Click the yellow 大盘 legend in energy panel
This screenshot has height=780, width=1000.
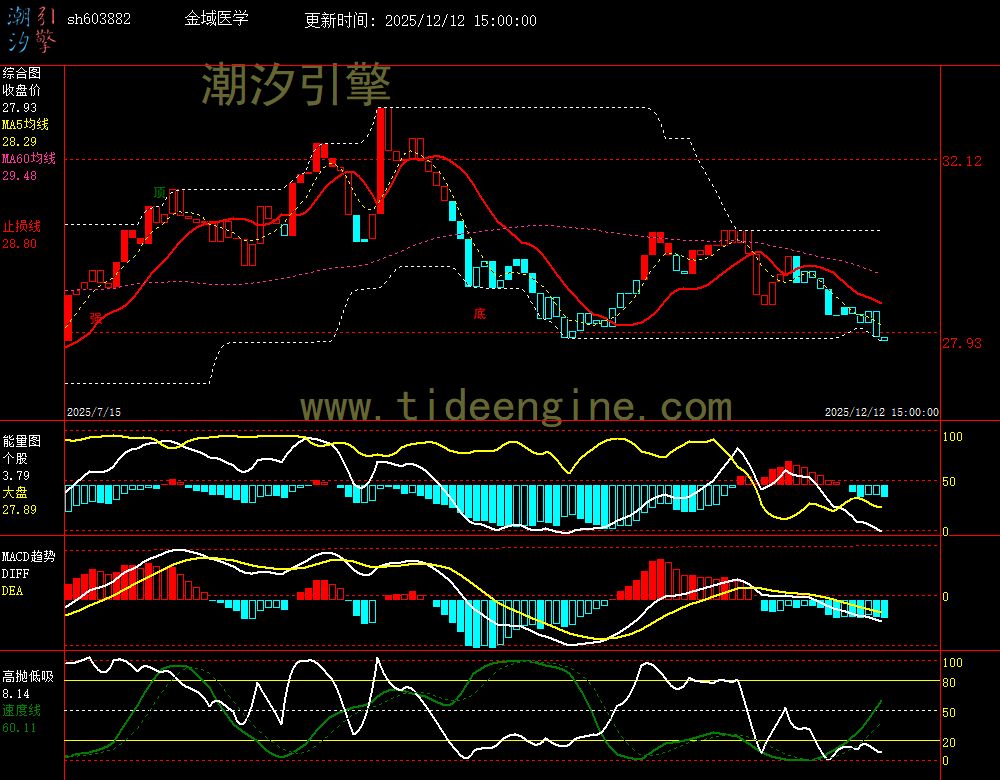click(x=15, y=493)
